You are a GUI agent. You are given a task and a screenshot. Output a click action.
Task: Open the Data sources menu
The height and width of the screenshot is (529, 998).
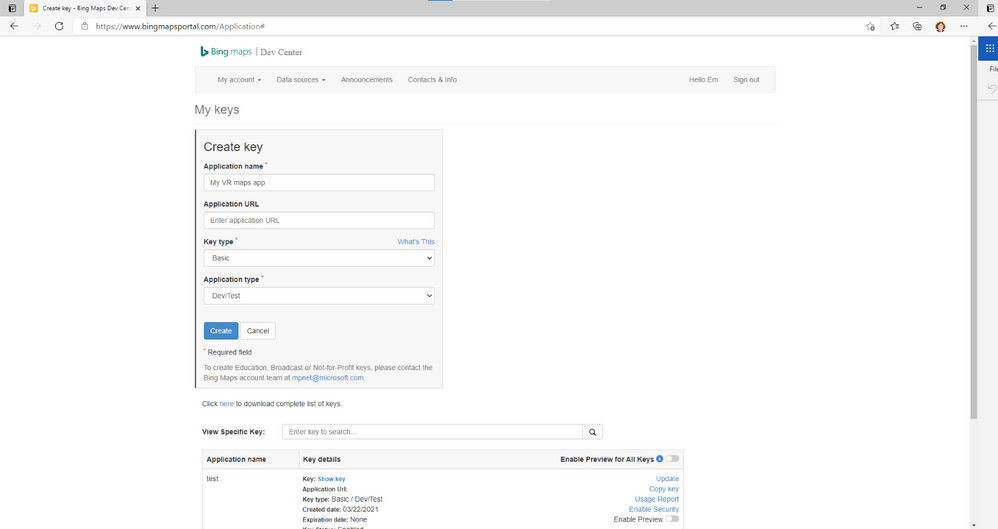(x=300, y=80)
